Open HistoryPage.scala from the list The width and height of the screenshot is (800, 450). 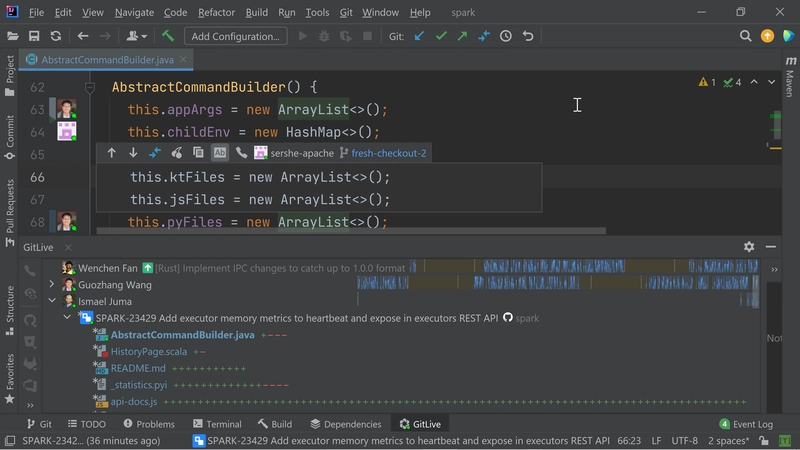[x=148, y=351]
